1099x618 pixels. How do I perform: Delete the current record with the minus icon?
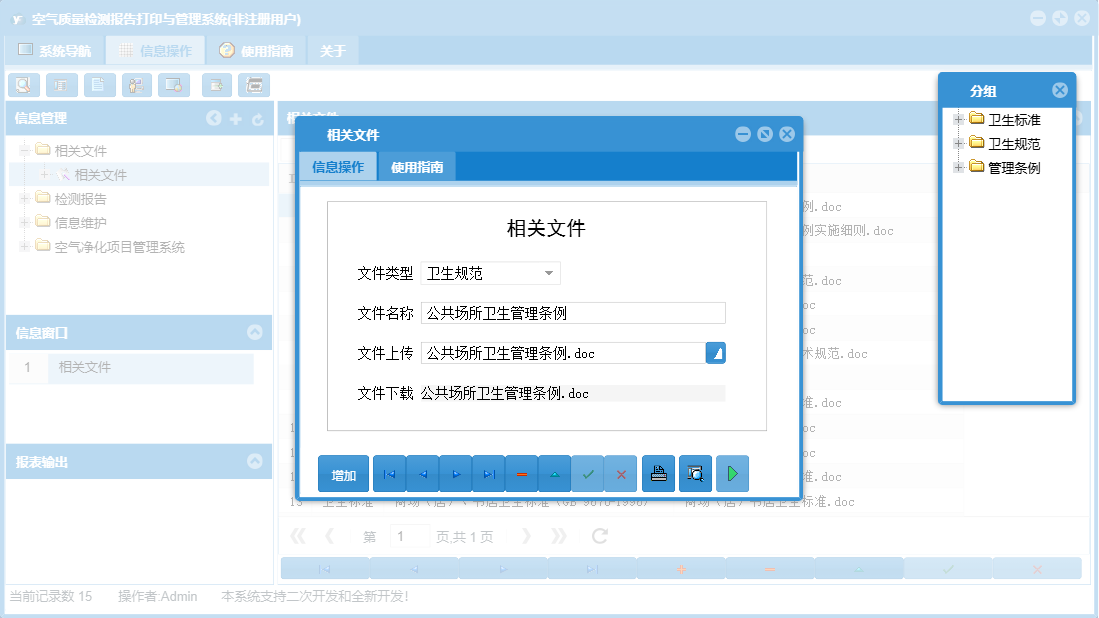[x=521, y=473]
